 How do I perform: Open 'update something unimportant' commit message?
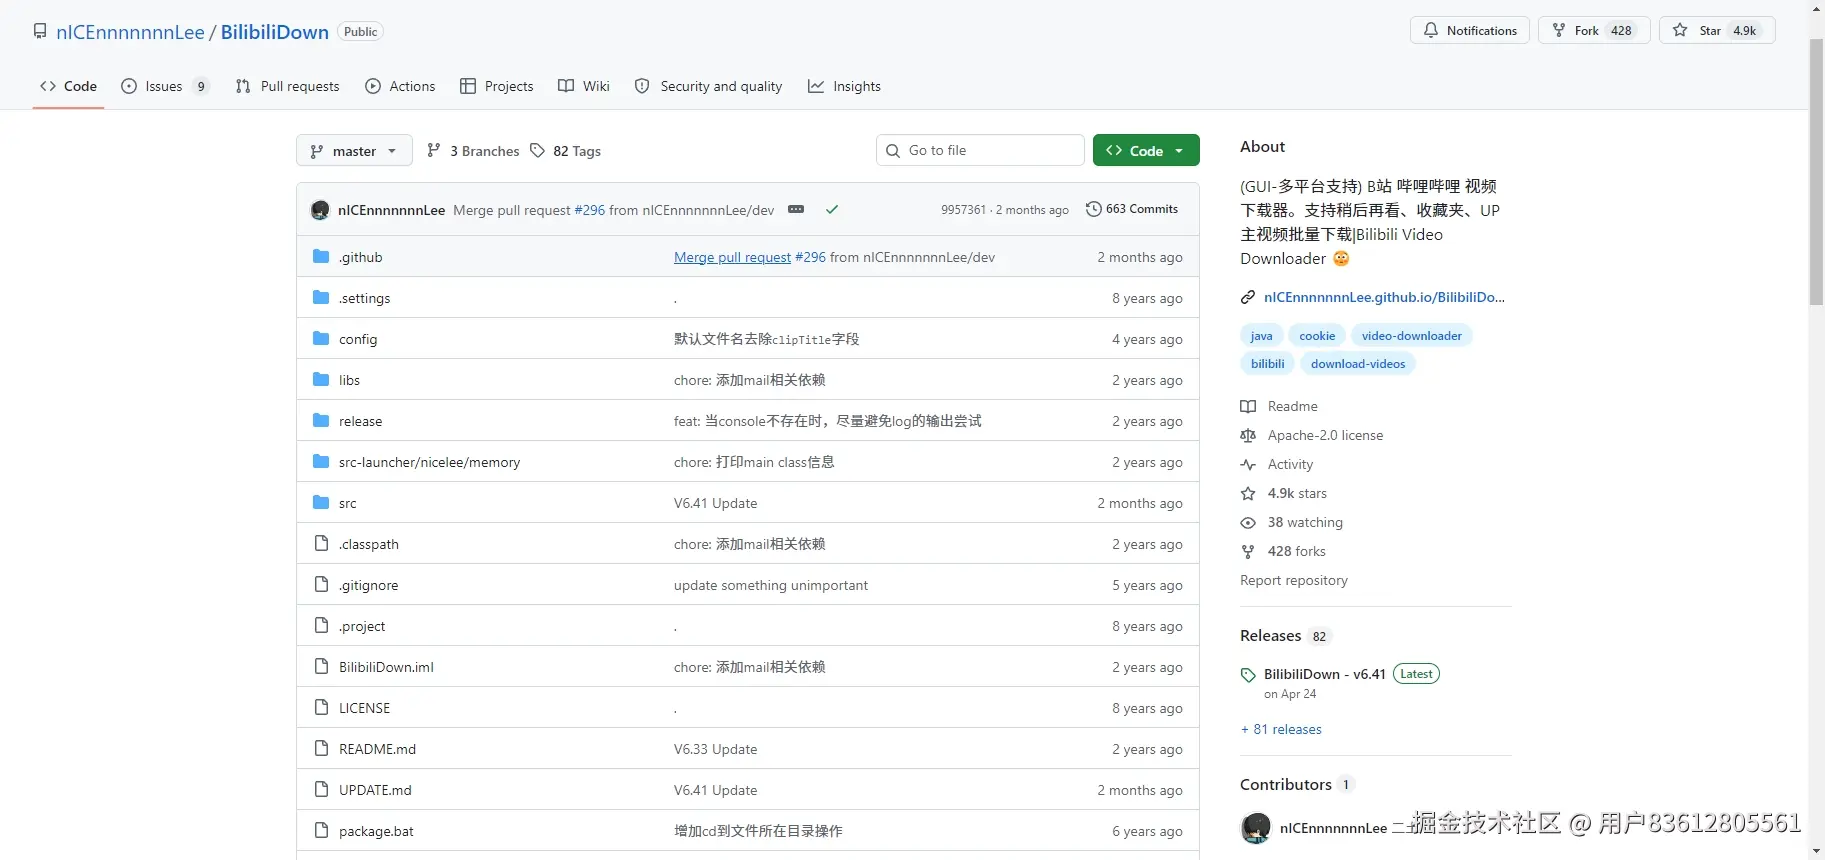[771, 585]
